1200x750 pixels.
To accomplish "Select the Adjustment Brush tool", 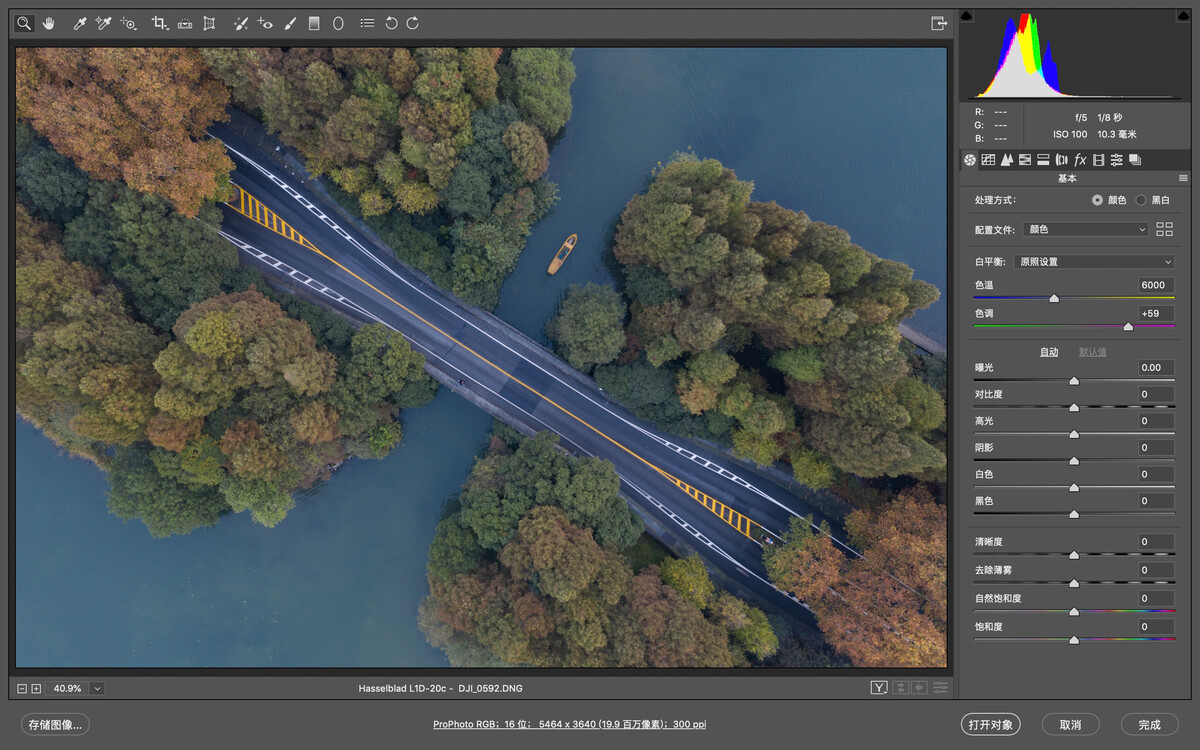I will click(290, 22).
